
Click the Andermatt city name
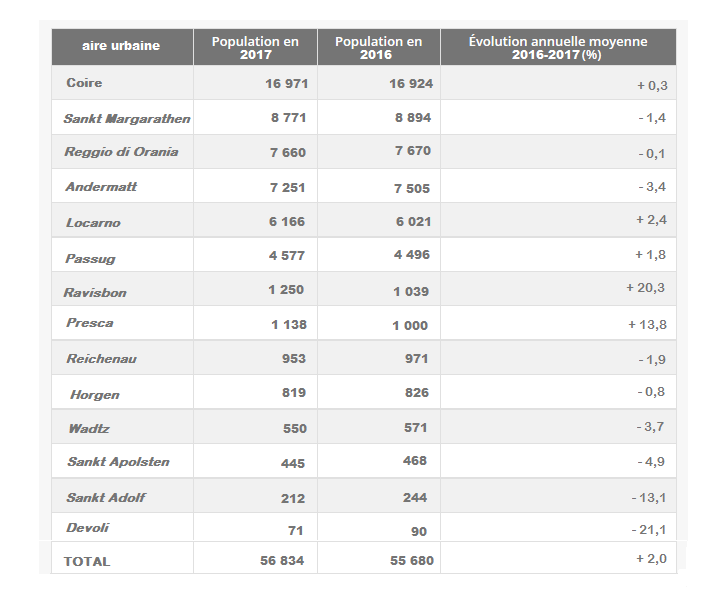101,187
